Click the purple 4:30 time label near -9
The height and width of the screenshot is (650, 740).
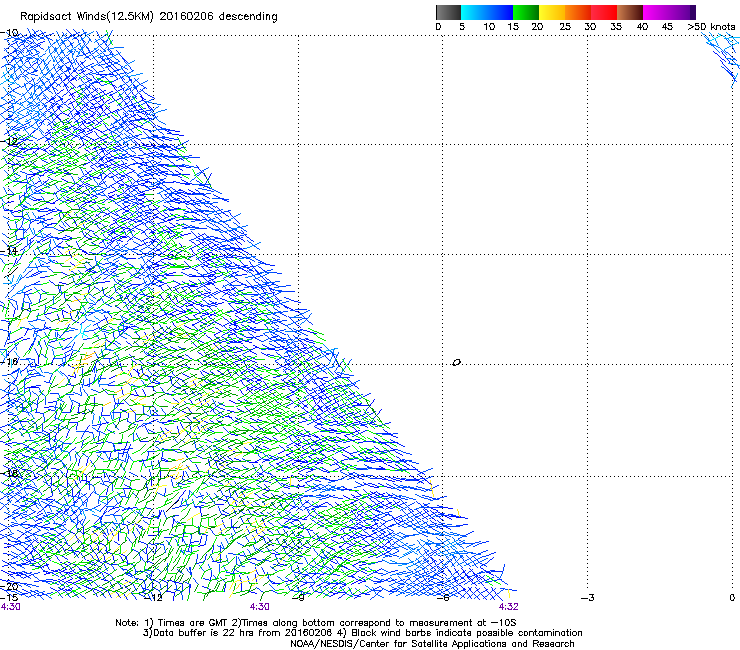pyautogui.click(x=260, y=607)
